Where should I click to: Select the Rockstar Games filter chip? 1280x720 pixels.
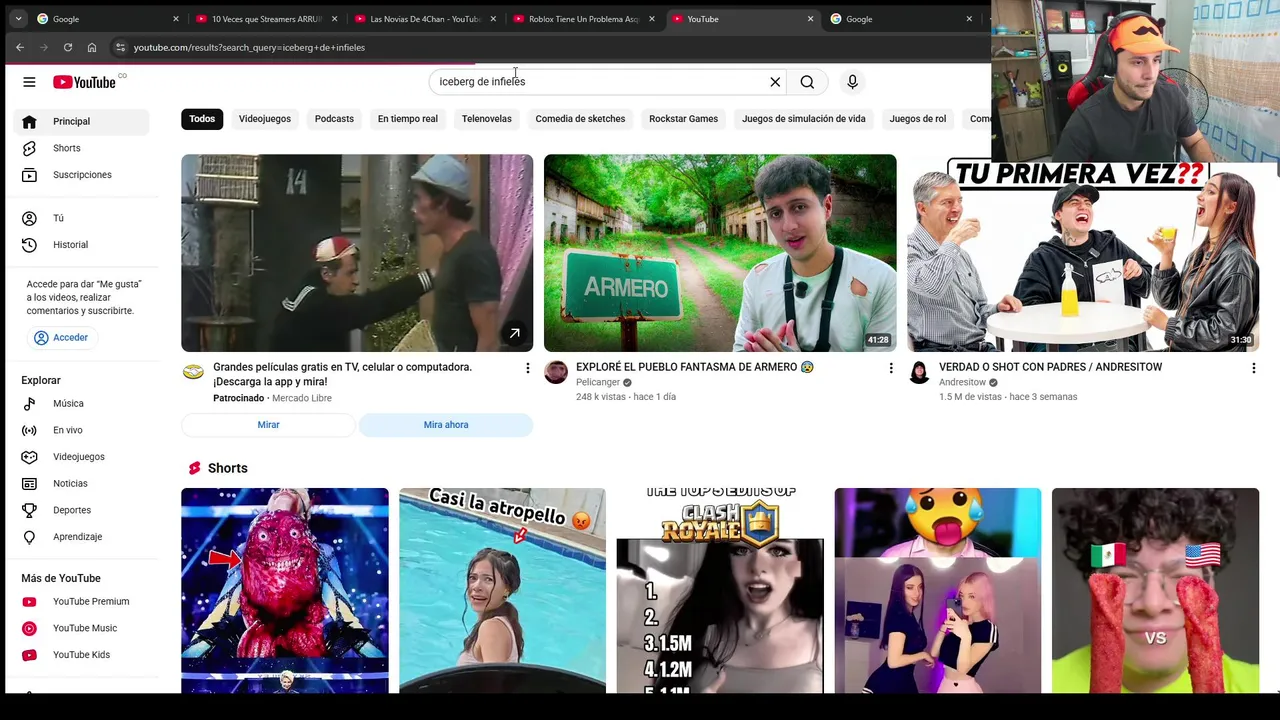click(x=683, y=119)
